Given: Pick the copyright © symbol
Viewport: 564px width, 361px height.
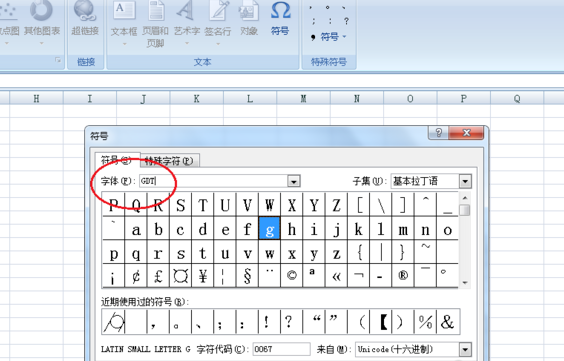Looking at the screenshot, I should point(292,276).
